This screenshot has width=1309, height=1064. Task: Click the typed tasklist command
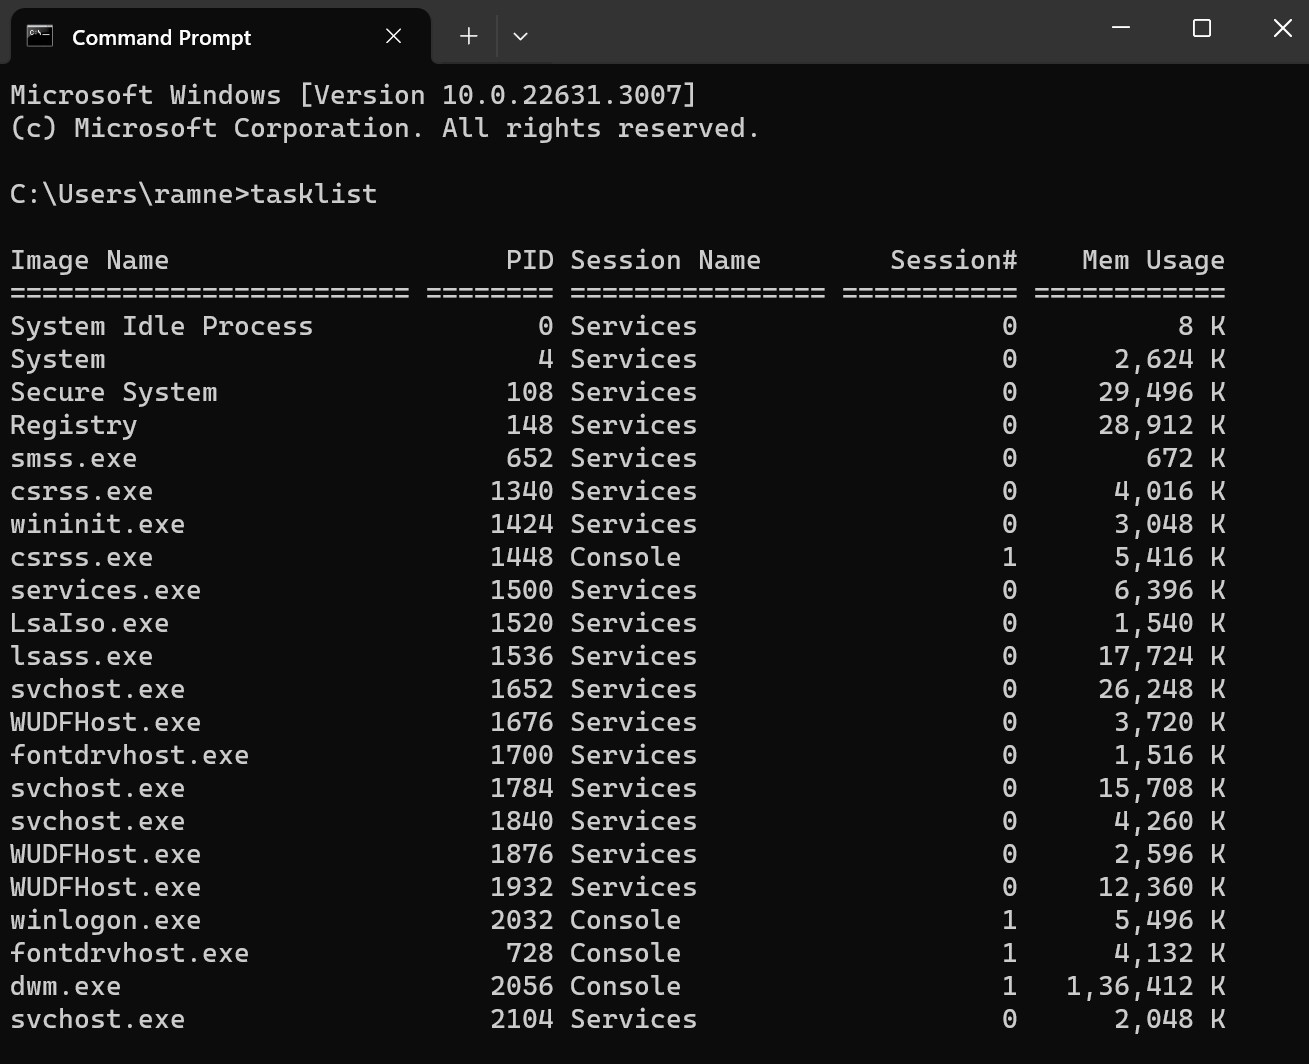[x=314, y=194]
